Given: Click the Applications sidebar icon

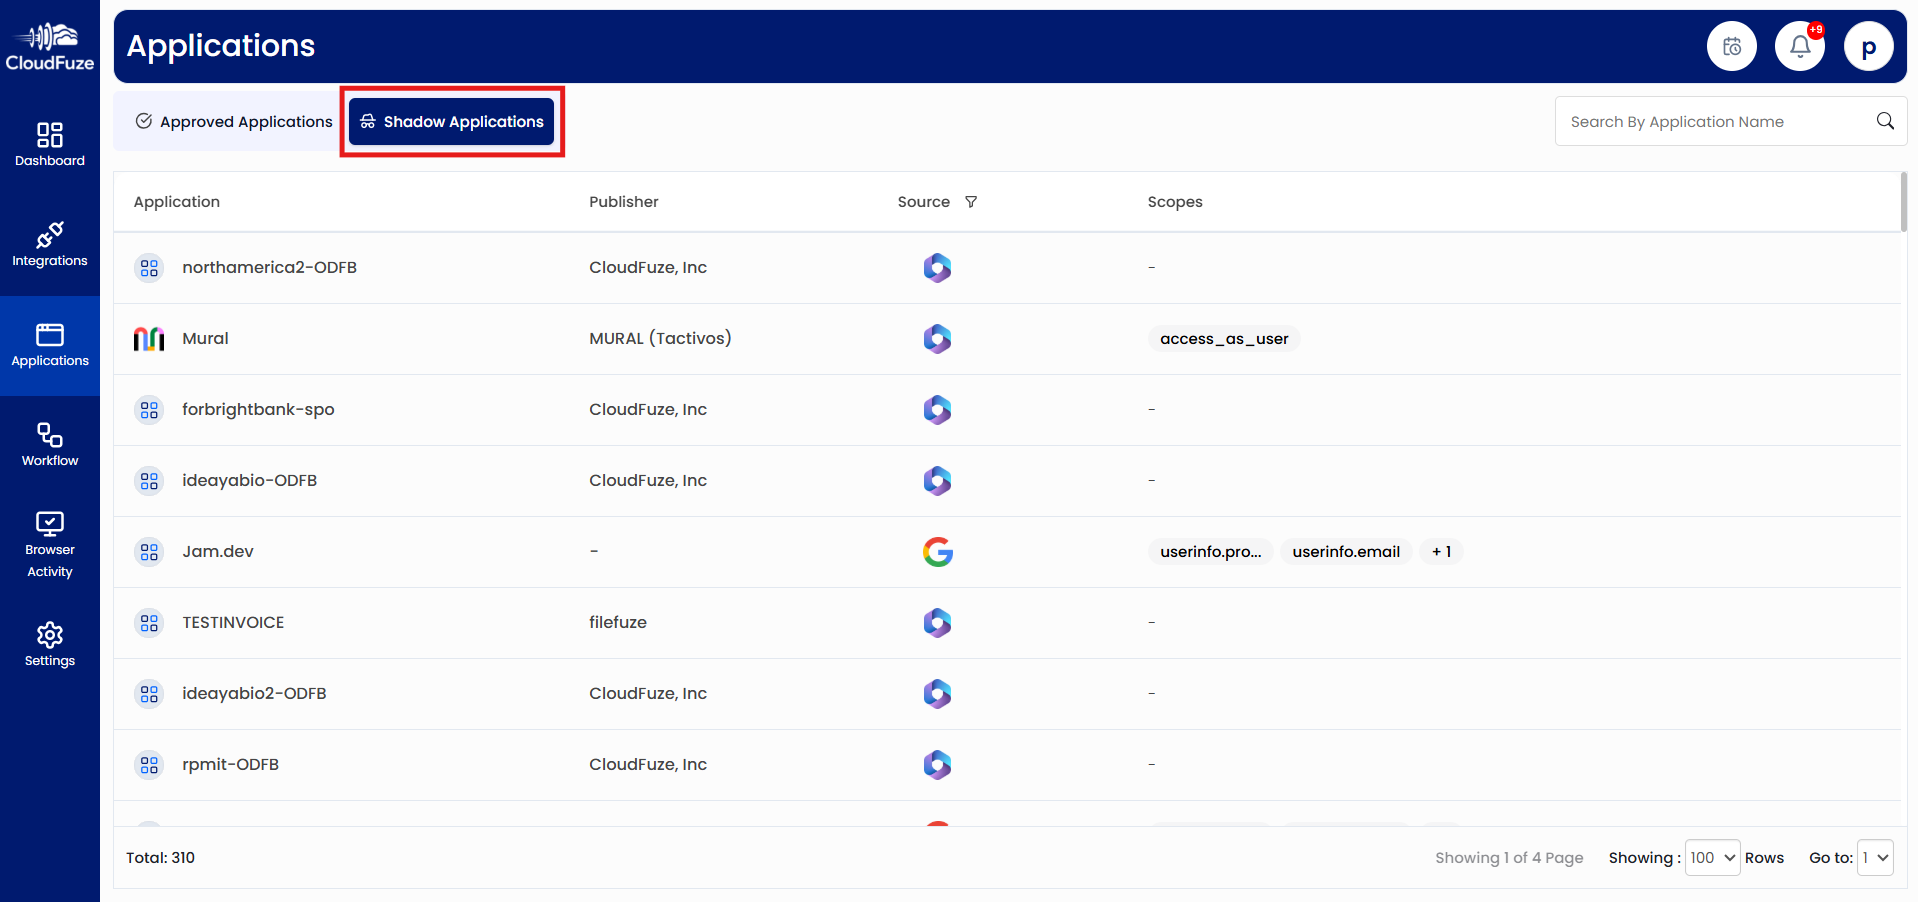Looking at the screenshot, I should (49, 344).
